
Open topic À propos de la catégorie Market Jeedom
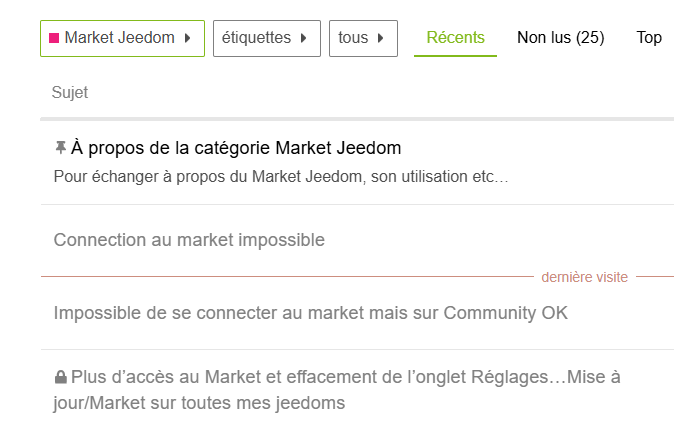pos(236,148)
